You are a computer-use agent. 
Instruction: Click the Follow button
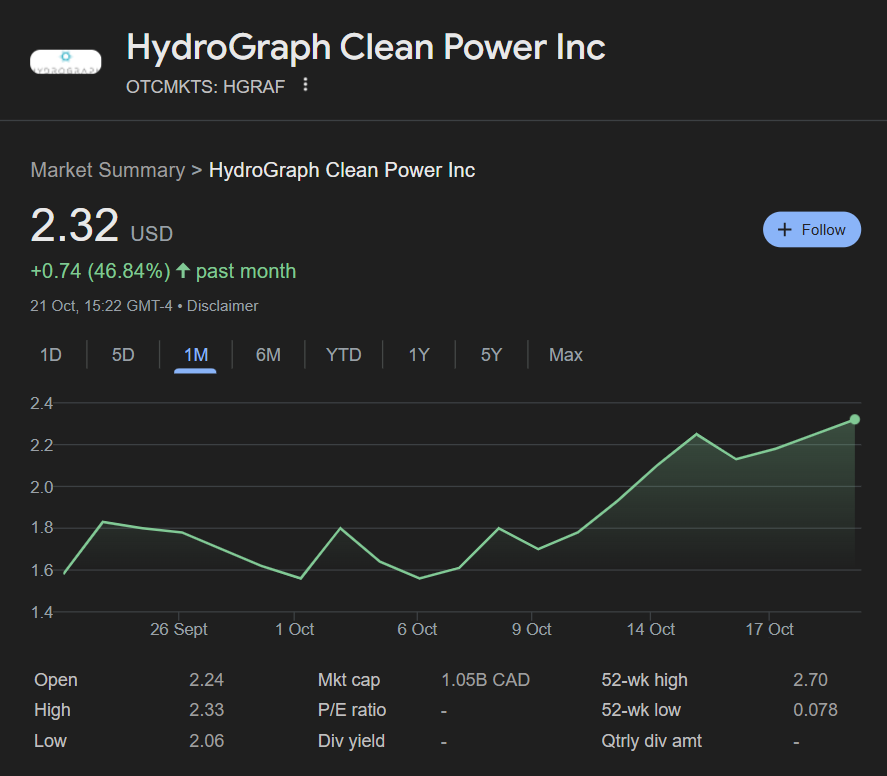tap(812, 230)
